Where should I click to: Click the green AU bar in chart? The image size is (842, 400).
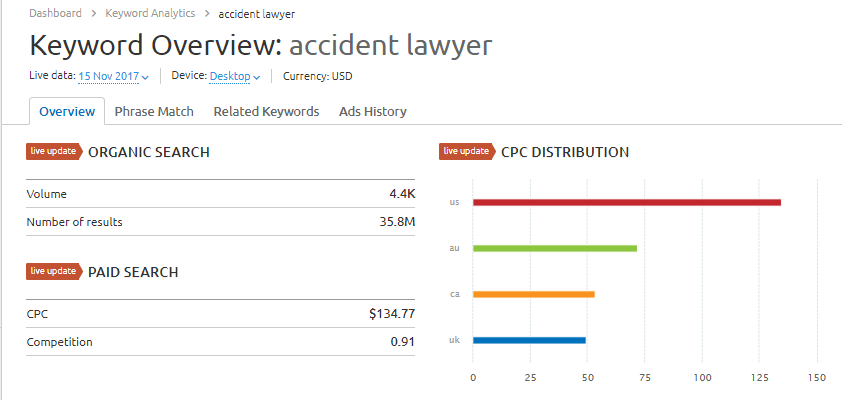click(x=555, y=249)
